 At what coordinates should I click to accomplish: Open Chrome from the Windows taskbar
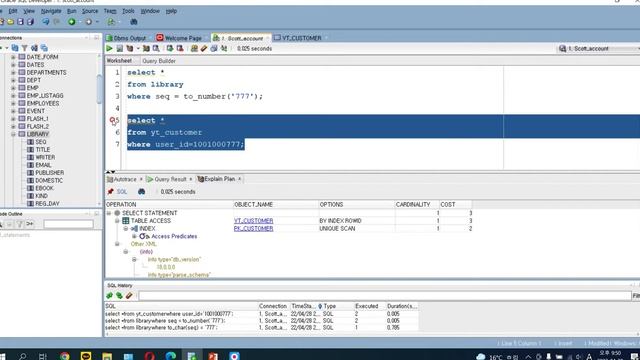click(x=64, y=356)
